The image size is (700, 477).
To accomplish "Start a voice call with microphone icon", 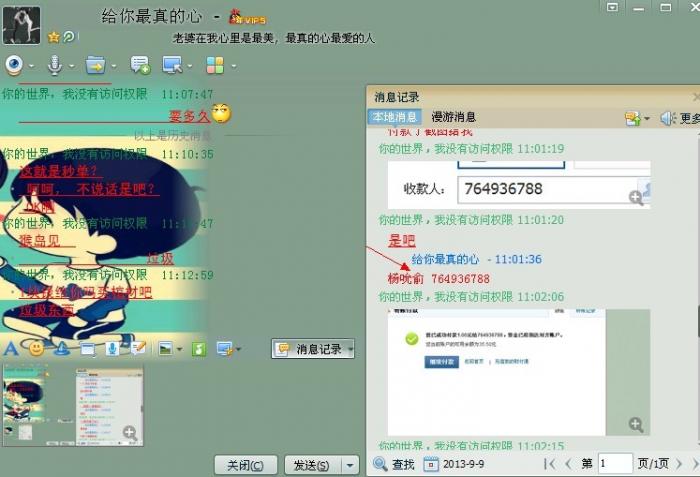I will (54, 65).
